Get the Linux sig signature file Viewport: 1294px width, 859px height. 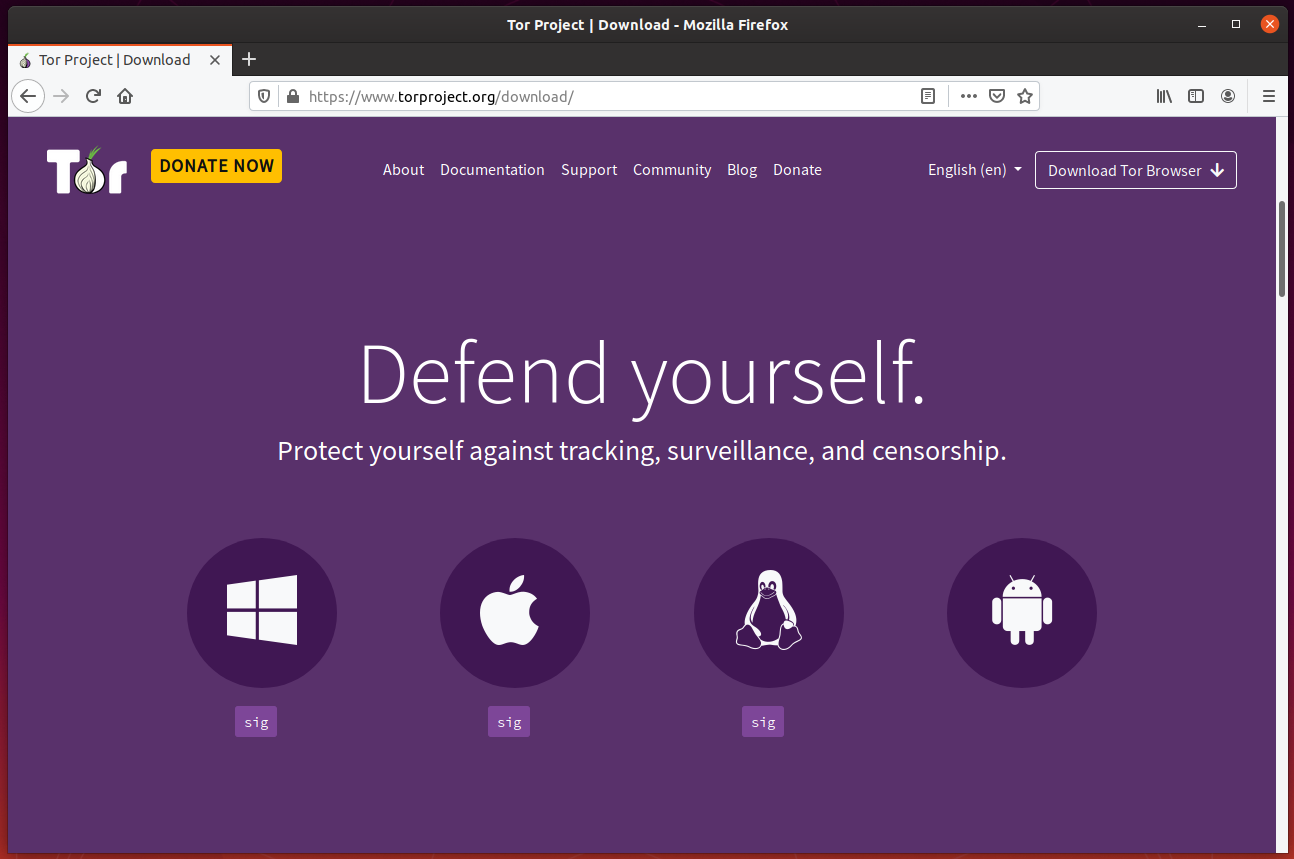pos(763,722)
